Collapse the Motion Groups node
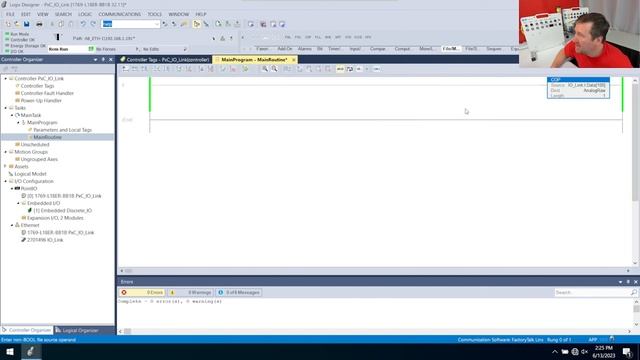640x360 pixels. [x=6, y=152]
